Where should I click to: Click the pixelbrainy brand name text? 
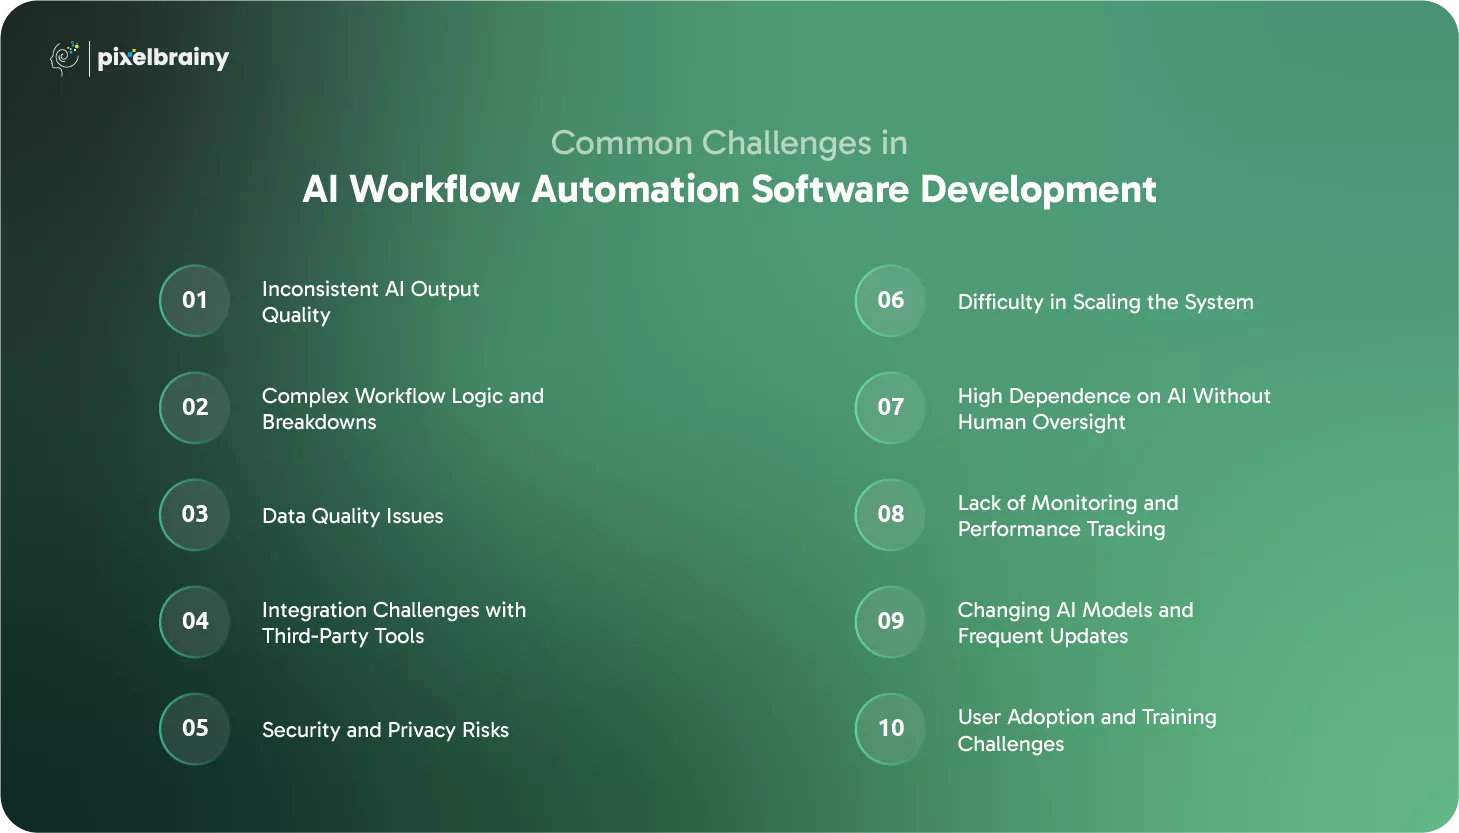163,58
